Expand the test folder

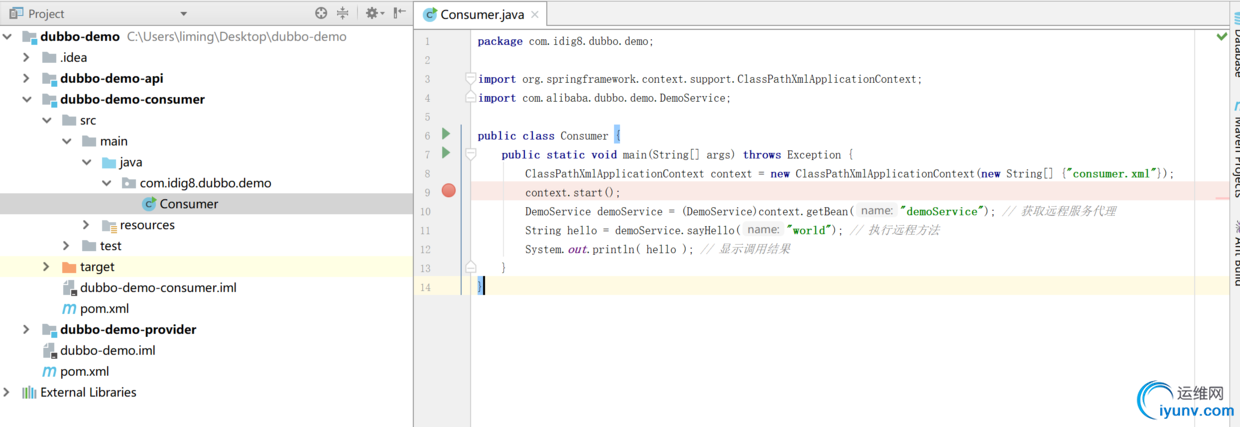67,246
